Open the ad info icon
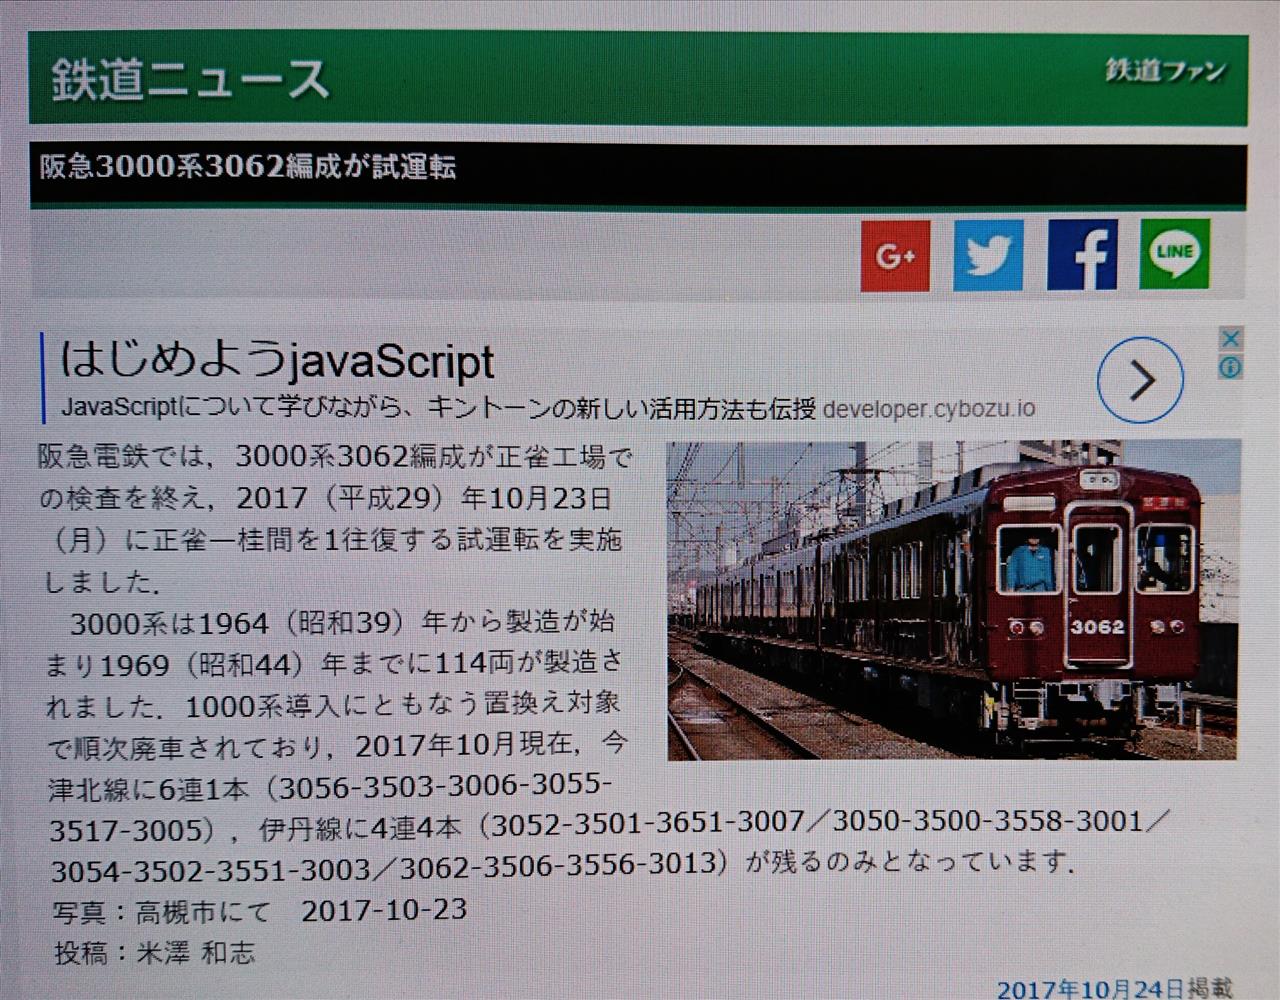Screen dimensions: 1280x1000 (1231, 368)
